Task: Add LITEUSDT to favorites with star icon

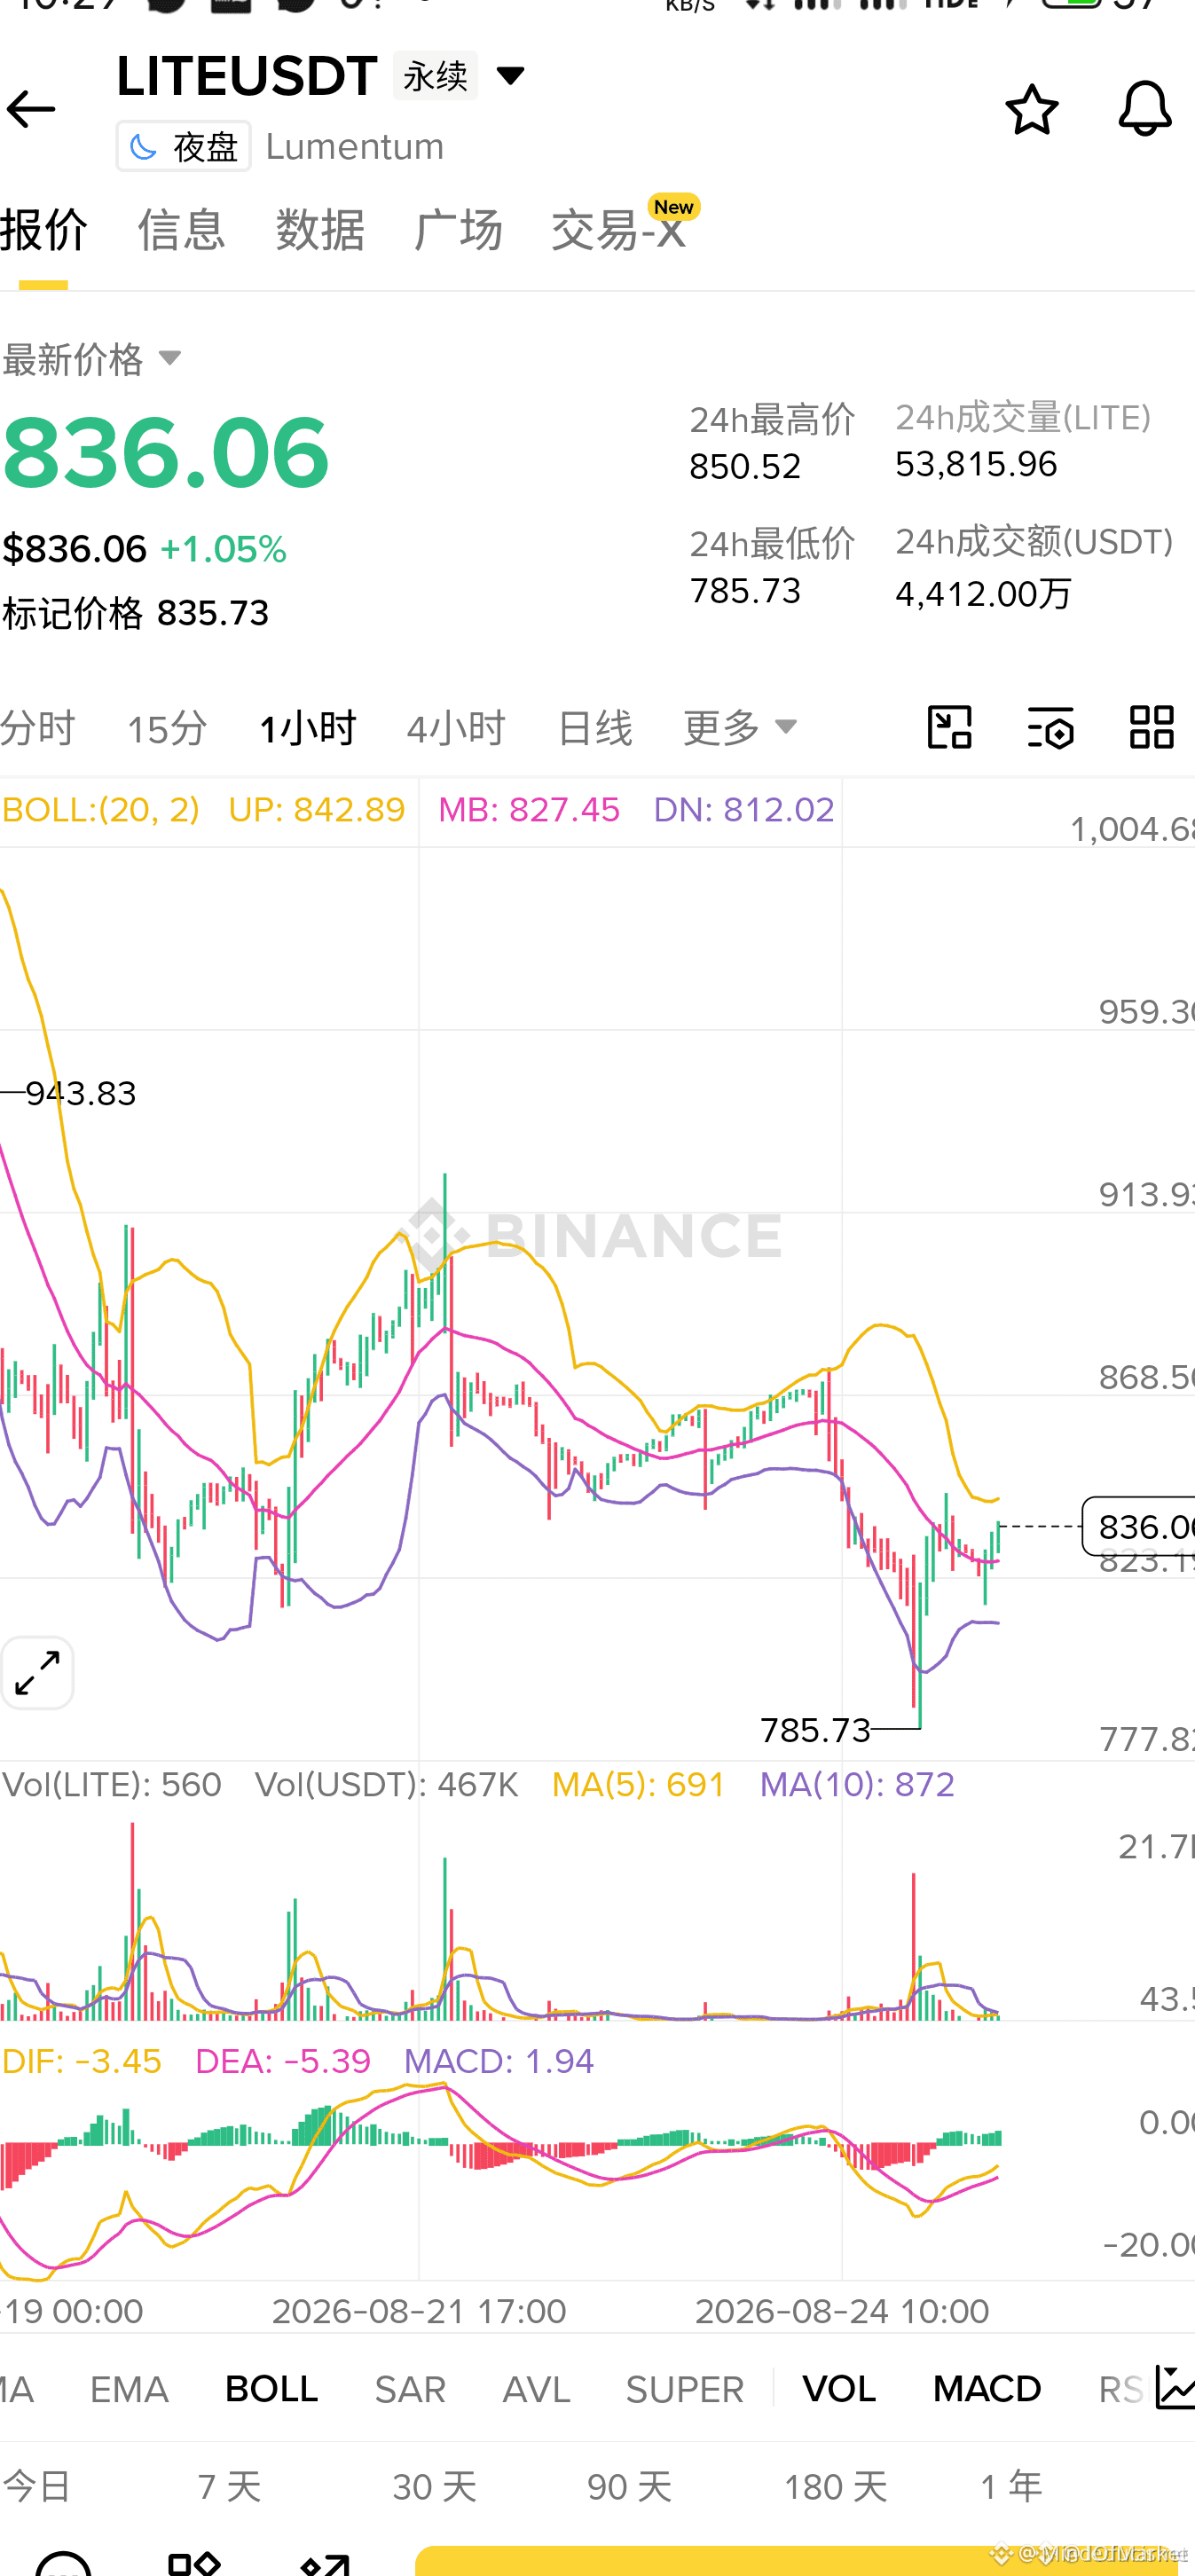Action: [x=1031, y=109]
